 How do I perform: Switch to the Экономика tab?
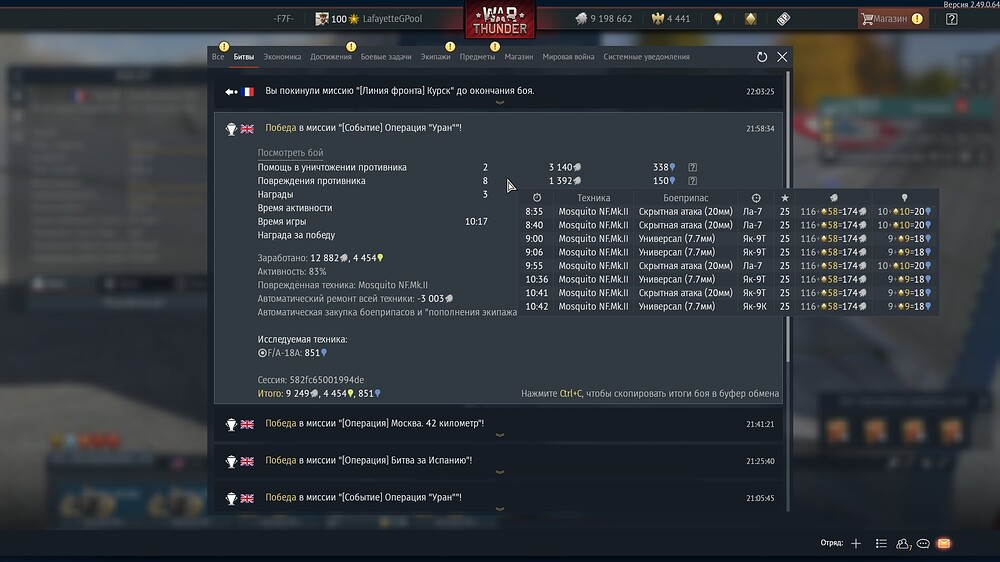[x=282, y=57]
